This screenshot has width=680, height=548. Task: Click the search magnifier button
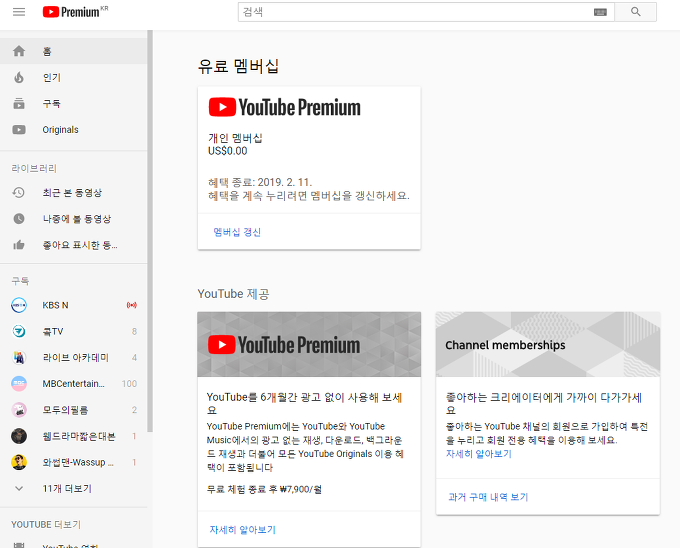click(635, 12)
